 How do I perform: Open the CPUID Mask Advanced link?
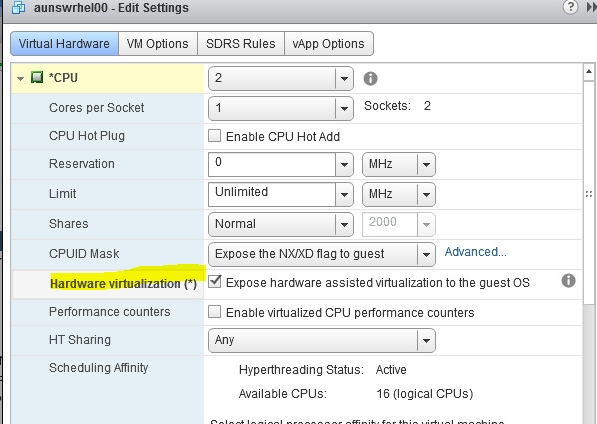point(475,252)
